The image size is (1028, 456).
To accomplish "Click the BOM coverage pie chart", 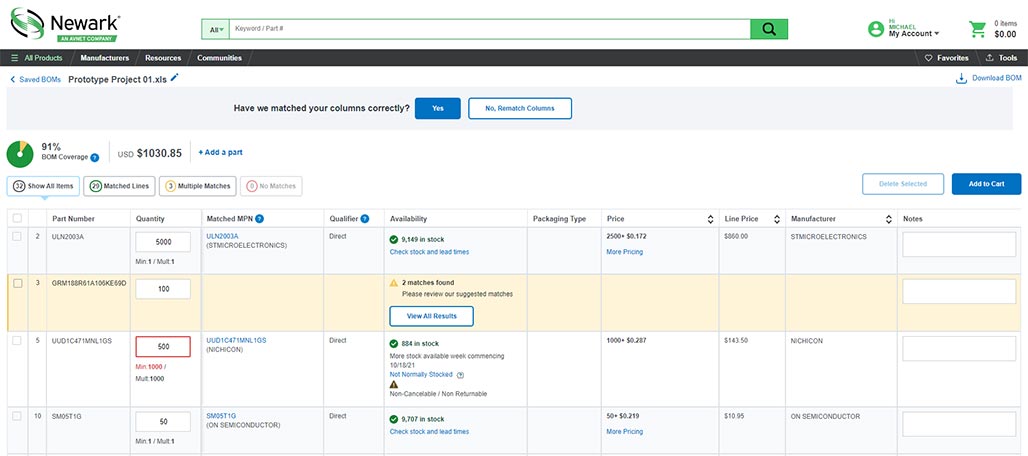I will tap(20, 154).
